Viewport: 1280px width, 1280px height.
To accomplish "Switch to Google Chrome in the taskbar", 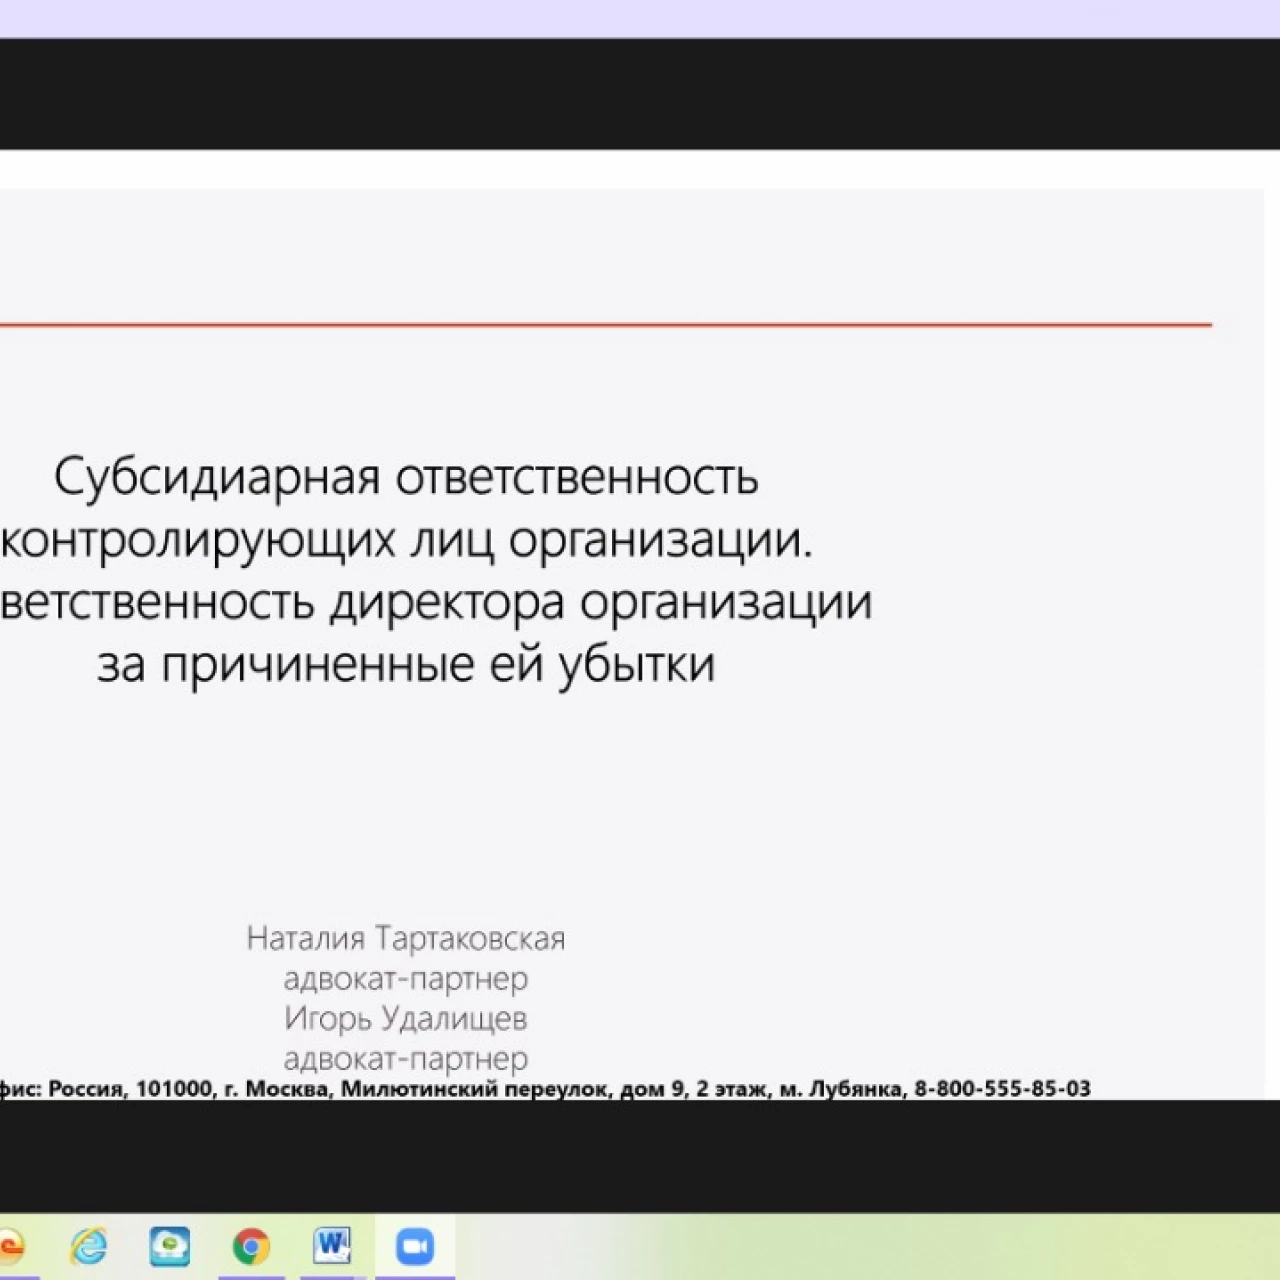I will tap(251, 1246).
